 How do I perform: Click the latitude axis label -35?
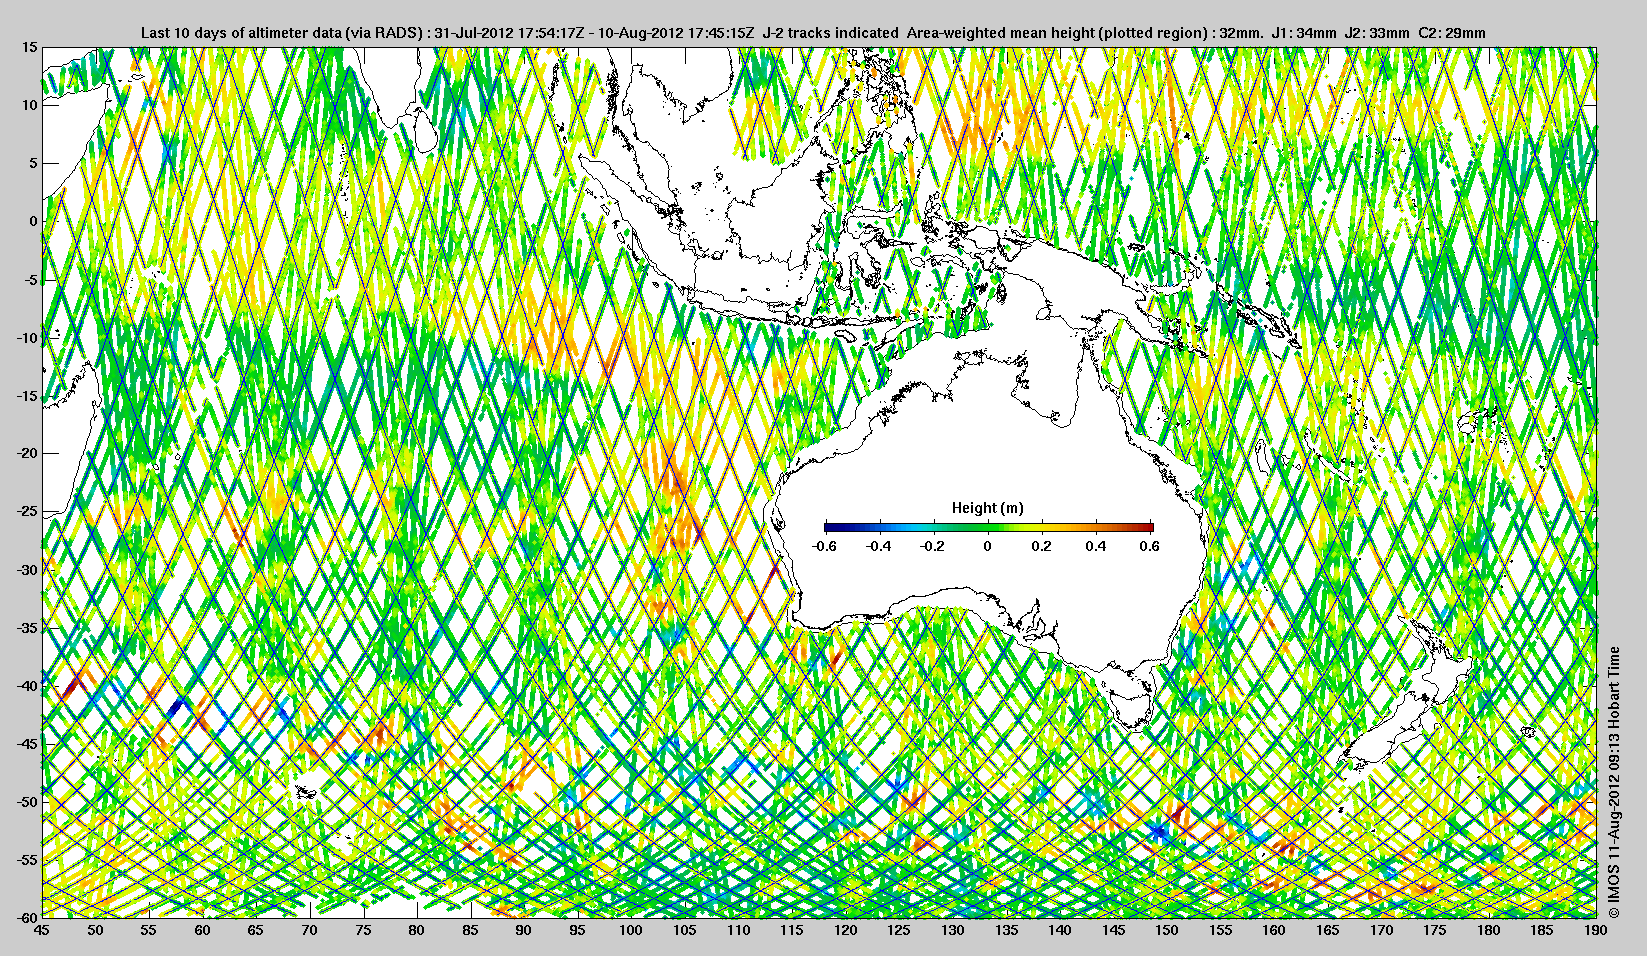click(x=27, y=628)
